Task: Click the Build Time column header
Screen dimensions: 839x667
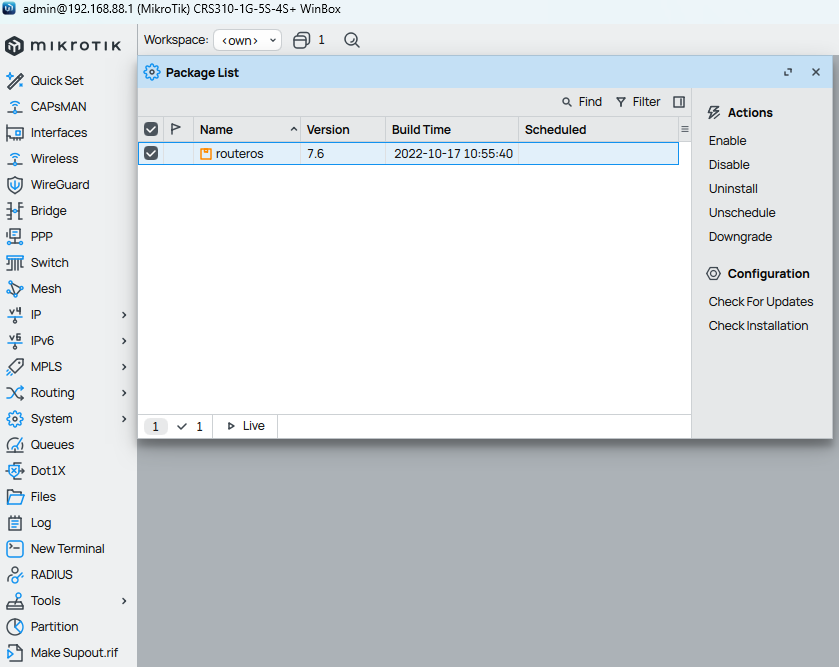Action: click(452, 129)
